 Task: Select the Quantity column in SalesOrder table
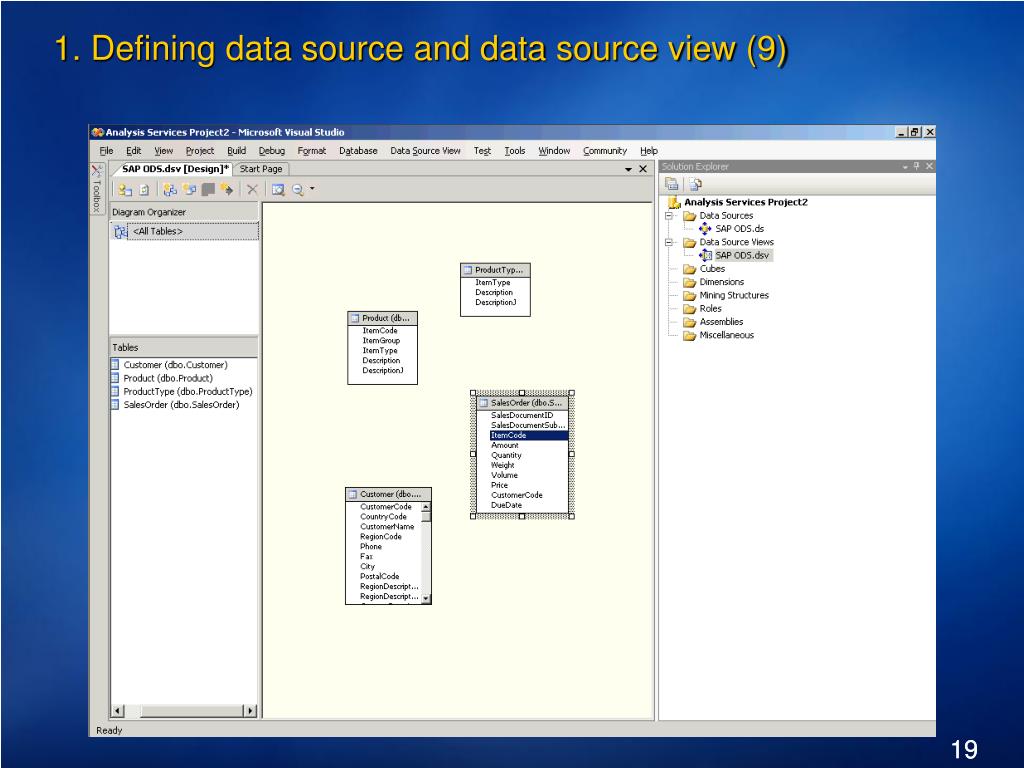pyautogui.click(x=506, y=455)
